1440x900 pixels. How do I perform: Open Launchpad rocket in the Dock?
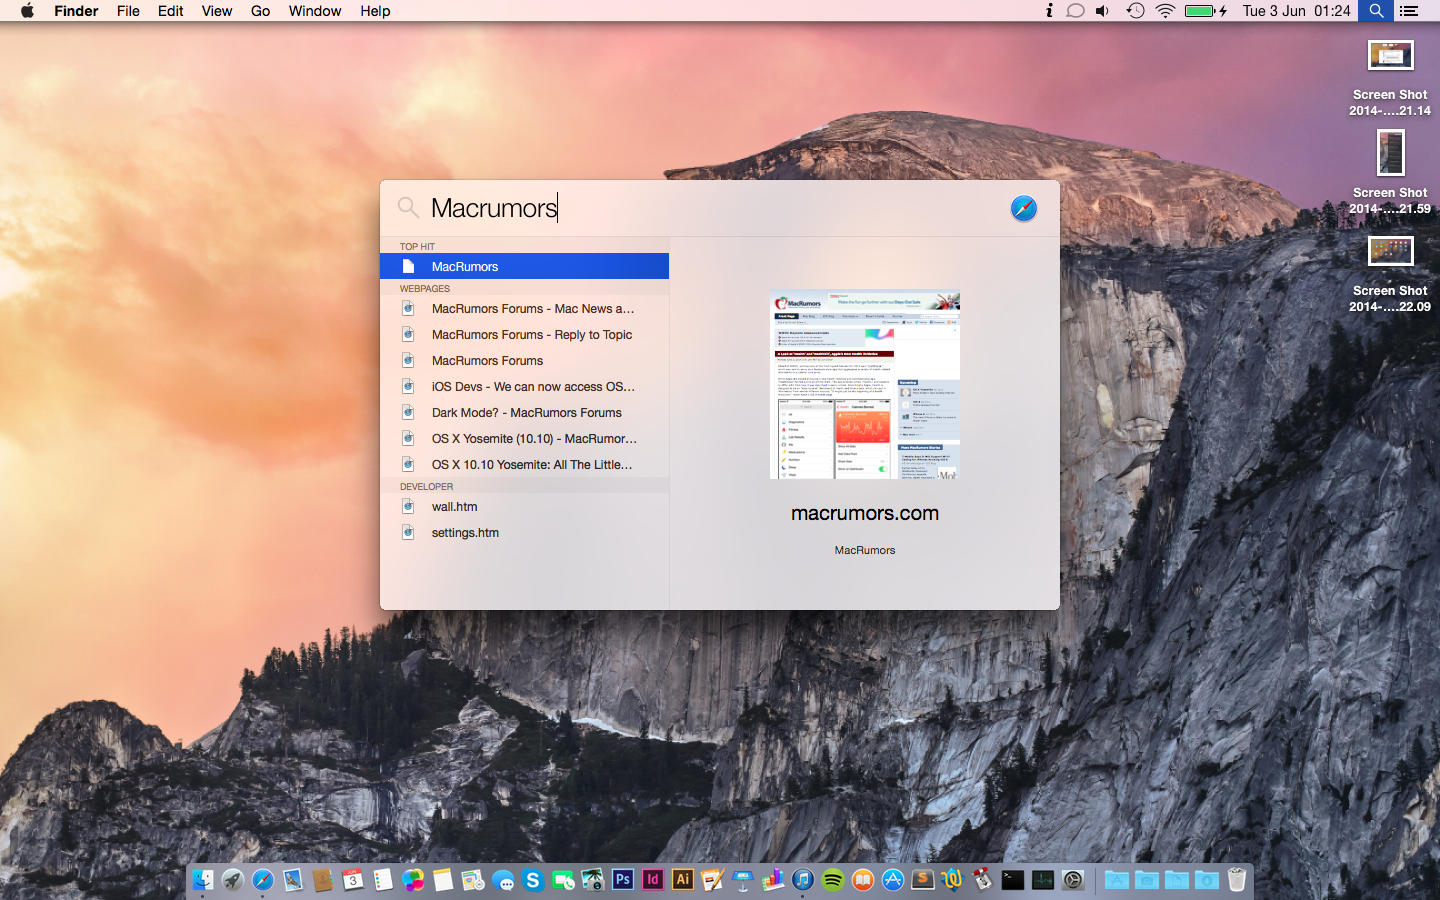pos(233,880)
